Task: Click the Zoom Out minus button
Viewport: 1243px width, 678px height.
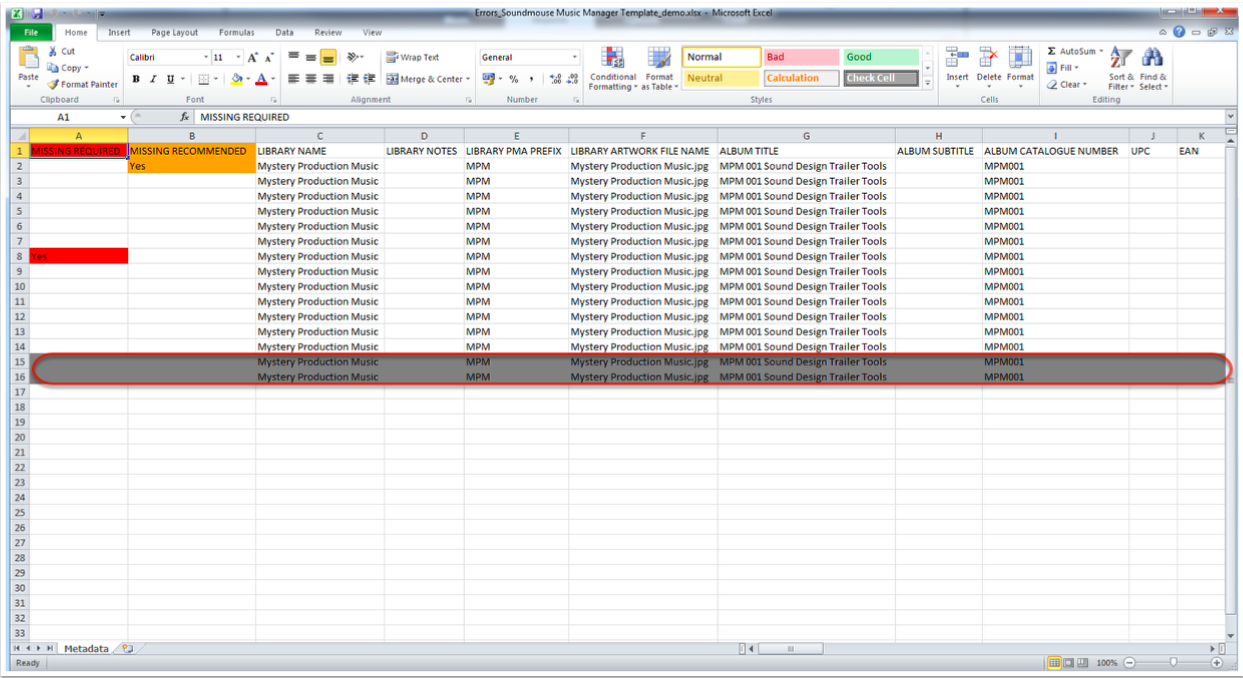Action: [1130, 663]
